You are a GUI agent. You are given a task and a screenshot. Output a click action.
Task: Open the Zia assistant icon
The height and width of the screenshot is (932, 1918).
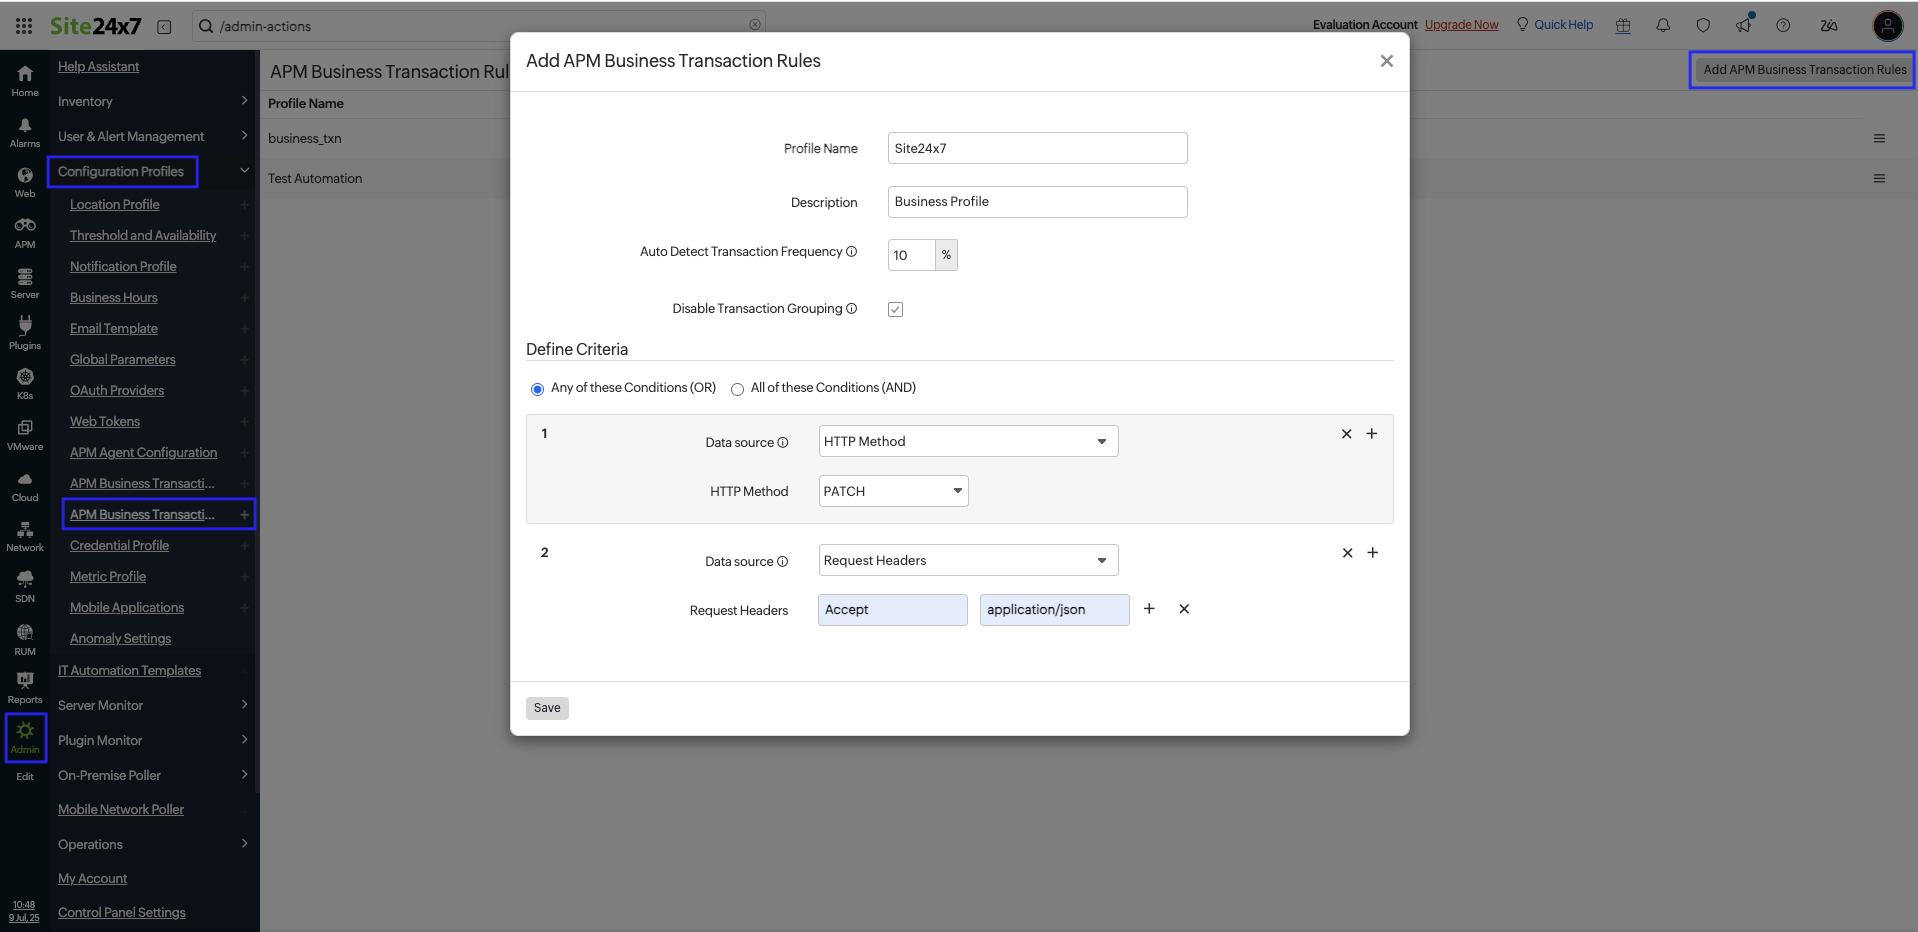1829,25
